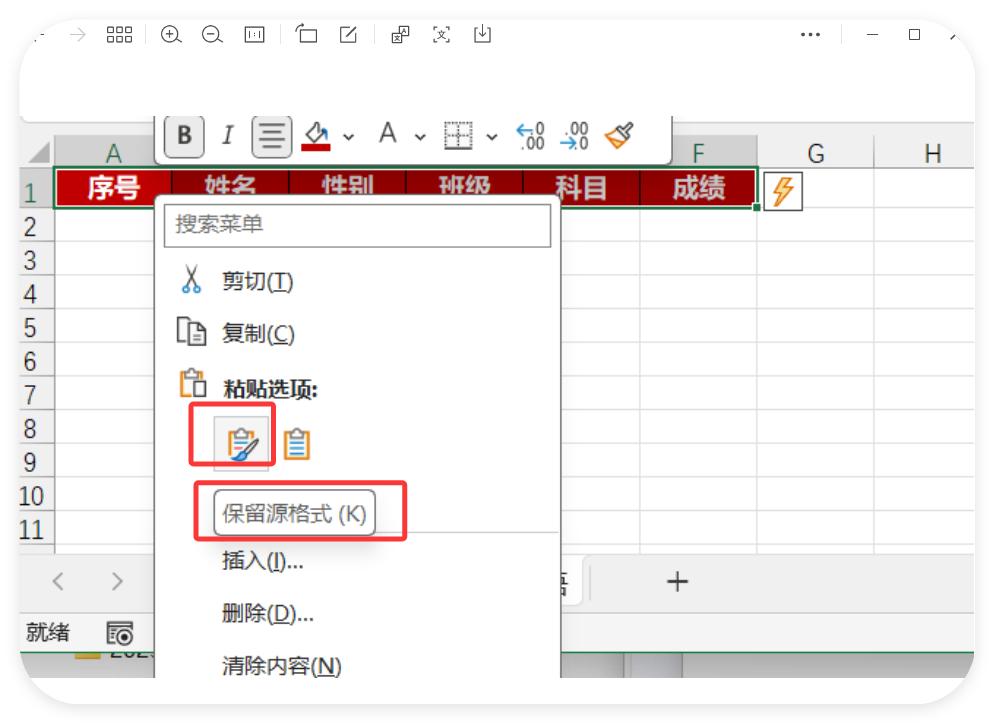Screen dimensions: 994x723
Task: Toggle Bold in the mini toolbar
Action: pos(184,135)
